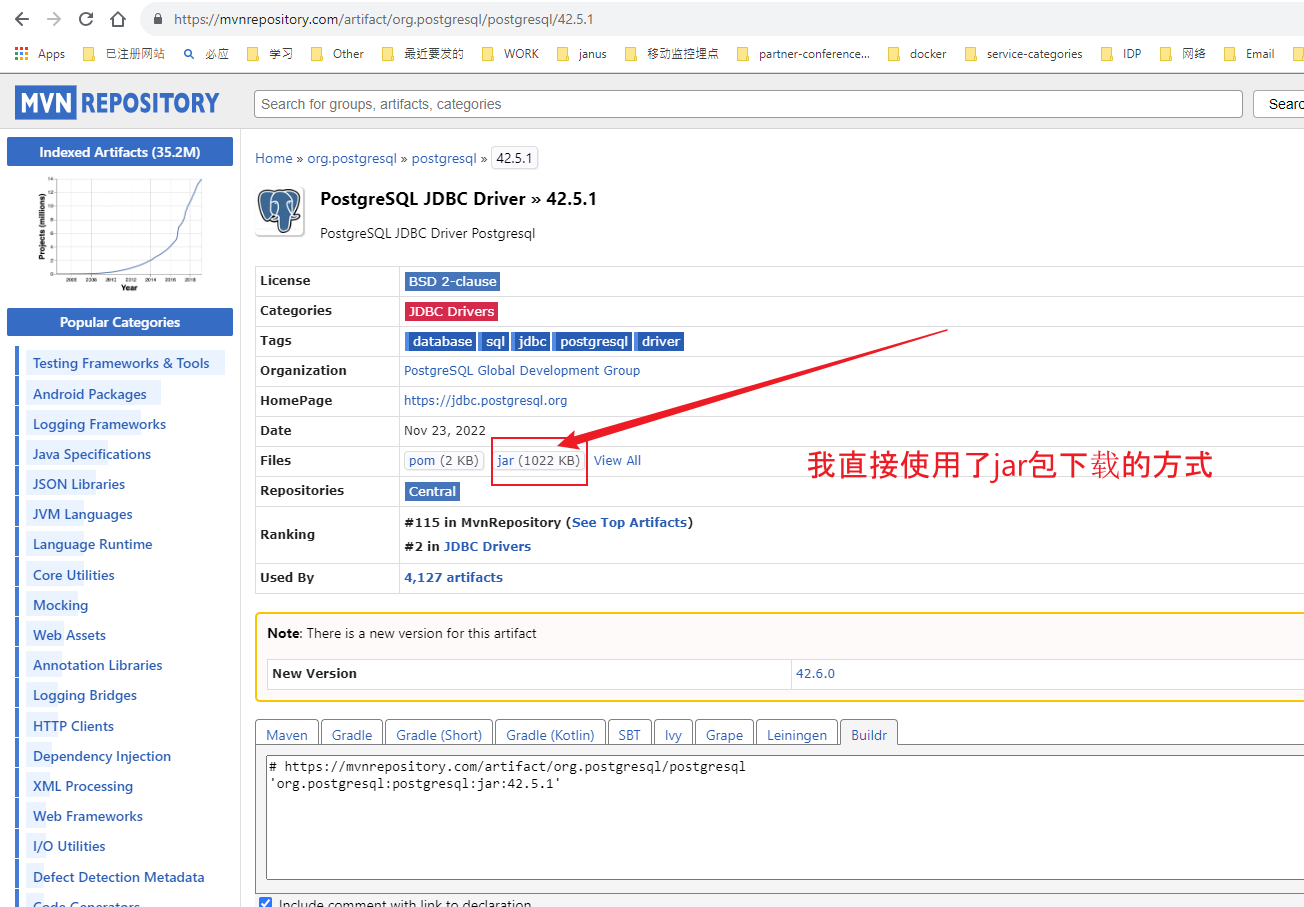Toggle 'Include comment with link to declaration'

265,901
